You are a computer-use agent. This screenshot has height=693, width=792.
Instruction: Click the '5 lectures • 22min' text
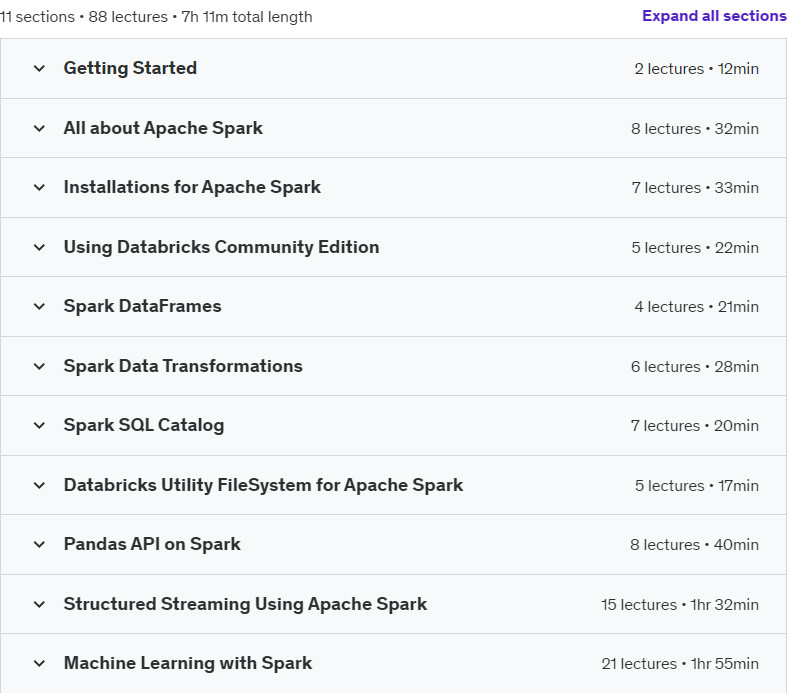click(x=695, y=248)
